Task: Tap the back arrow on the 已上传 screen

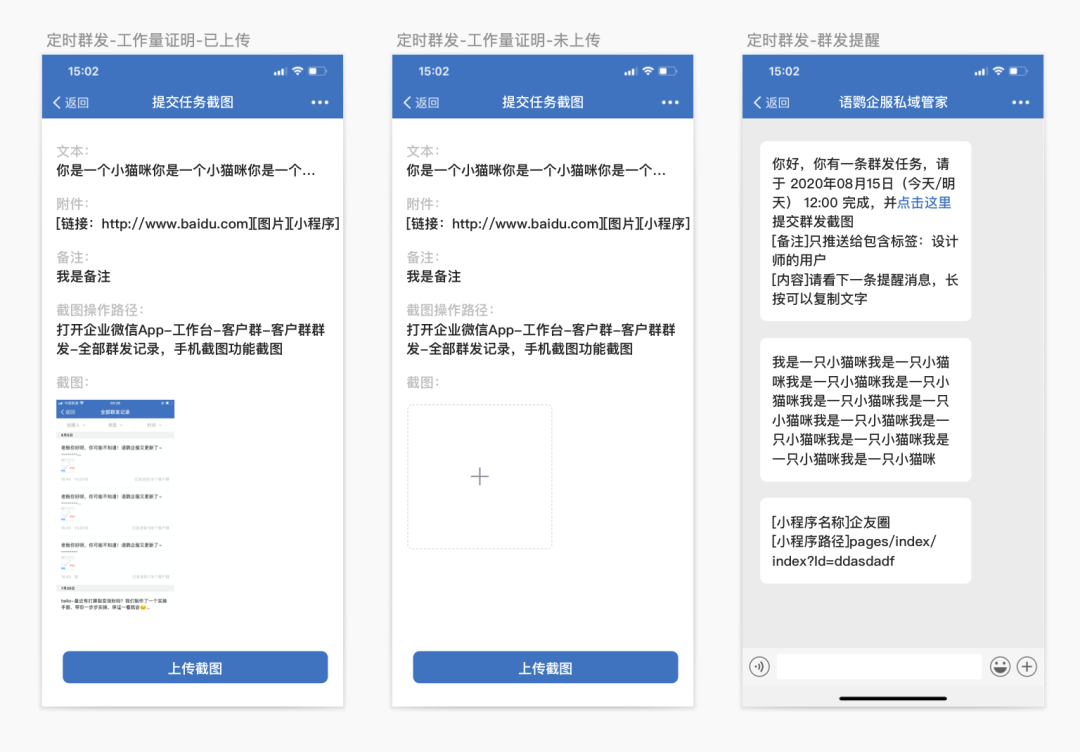Action: [58, 102]
